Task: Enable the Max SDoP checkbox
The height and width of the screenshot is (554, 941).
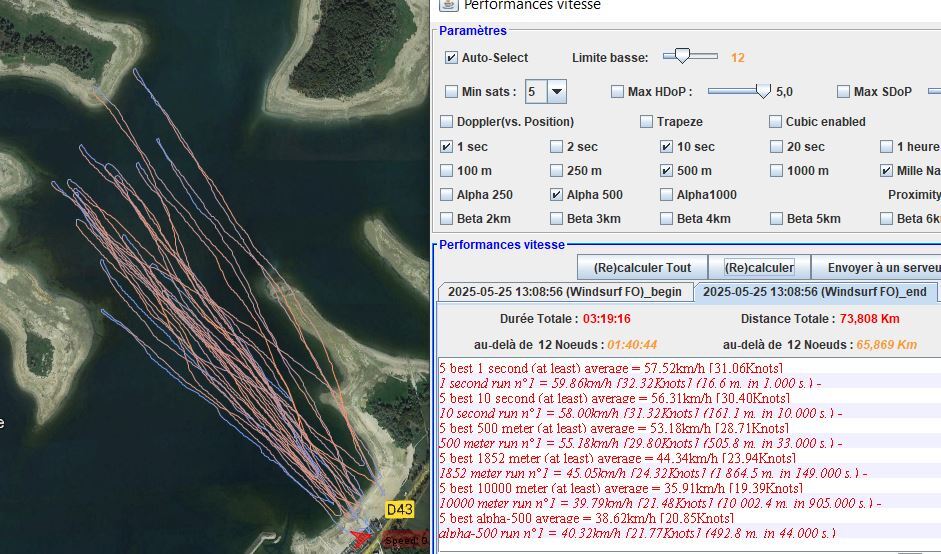Action: (843, 91)
